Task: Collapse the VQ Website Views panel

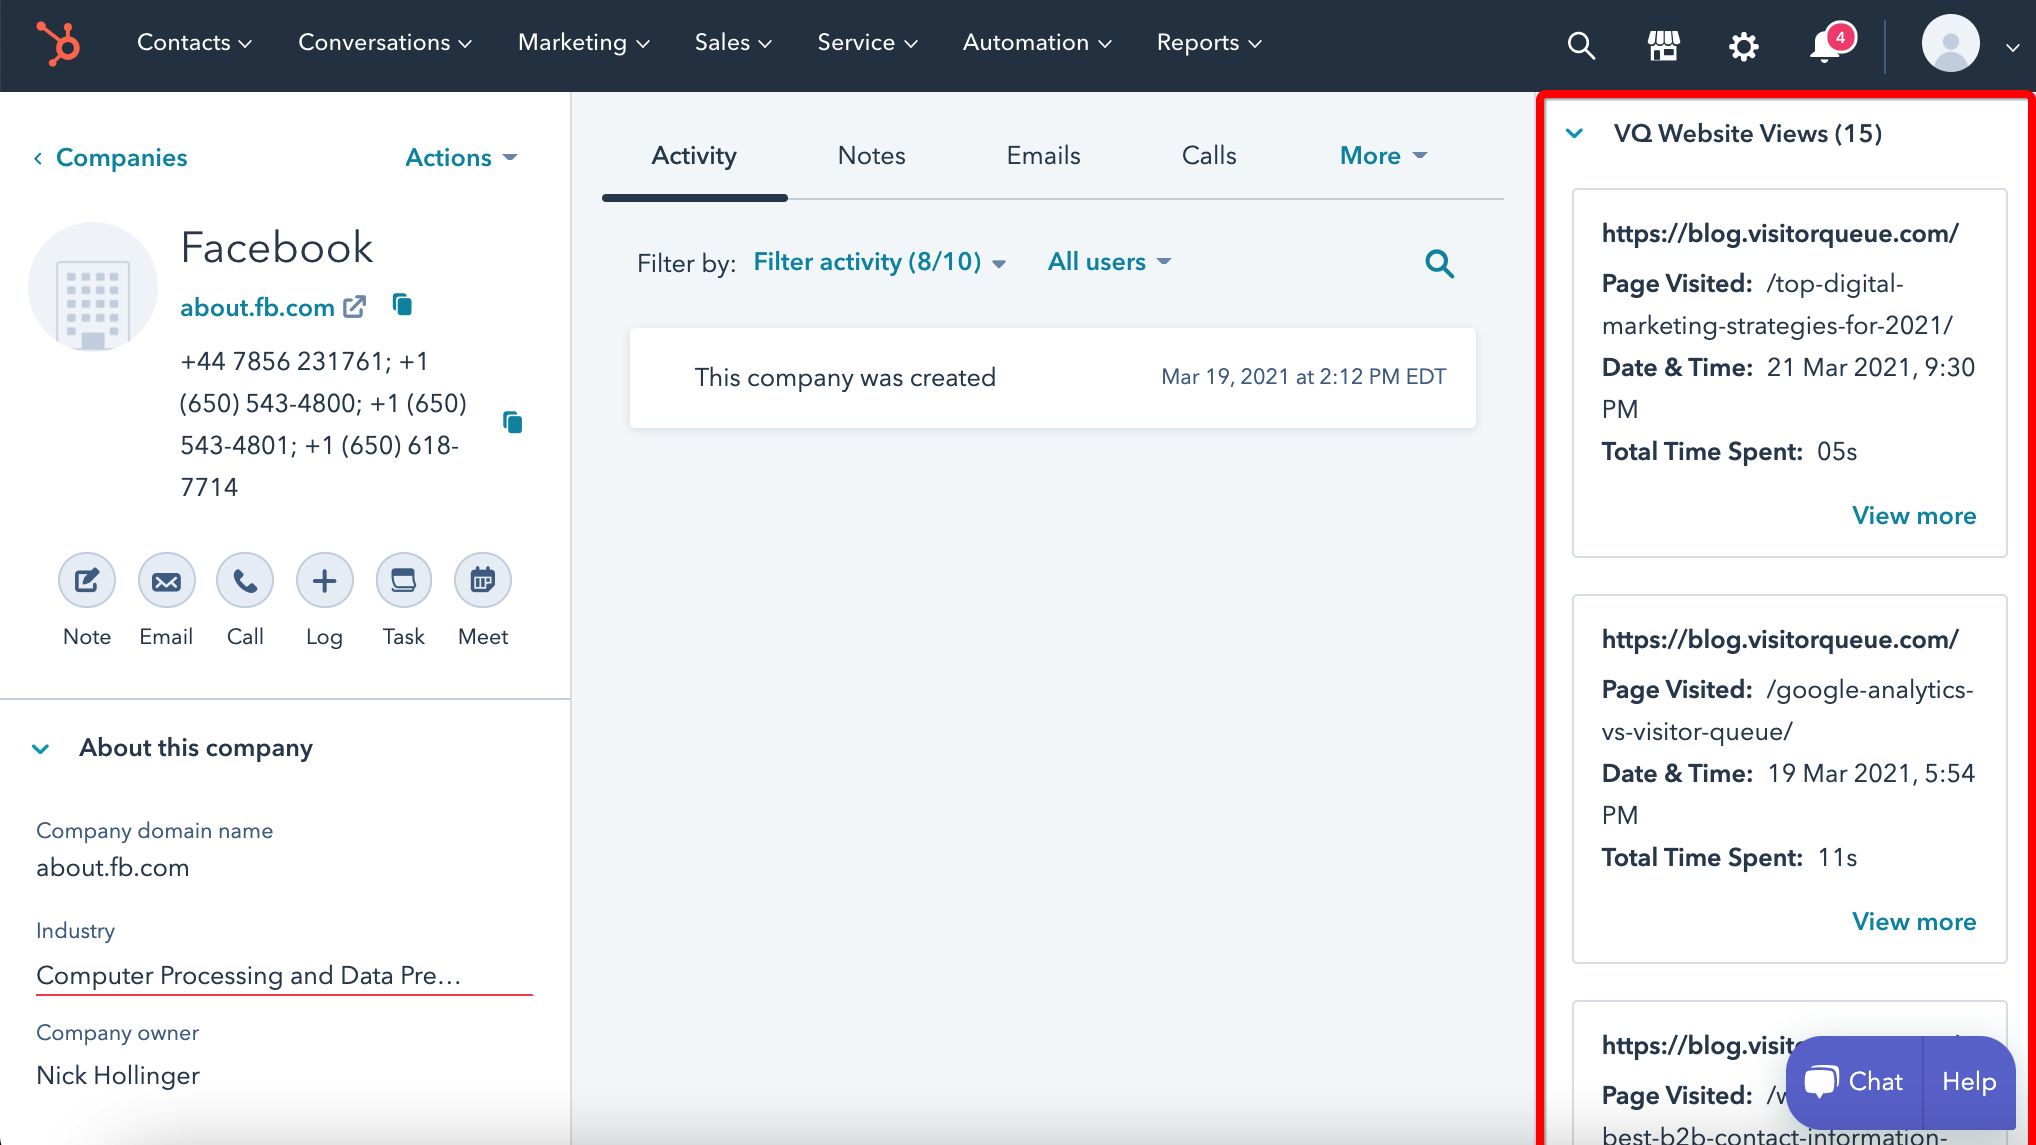Action: [x=1575, y=132]
